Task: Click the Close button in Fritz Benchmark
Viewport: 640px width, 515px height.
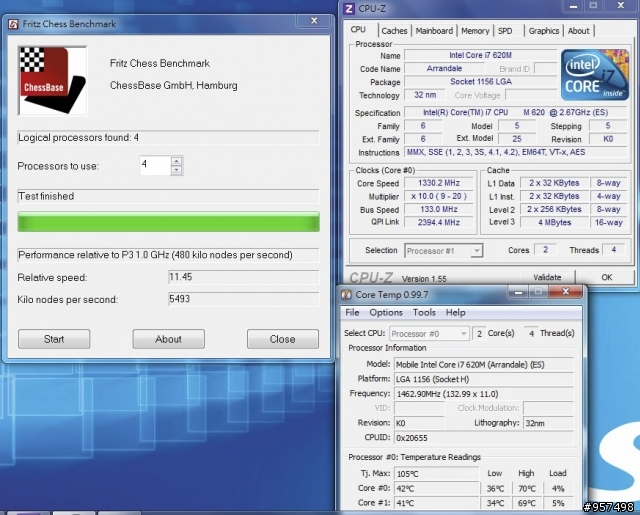Action: click(x=282, y=339)
